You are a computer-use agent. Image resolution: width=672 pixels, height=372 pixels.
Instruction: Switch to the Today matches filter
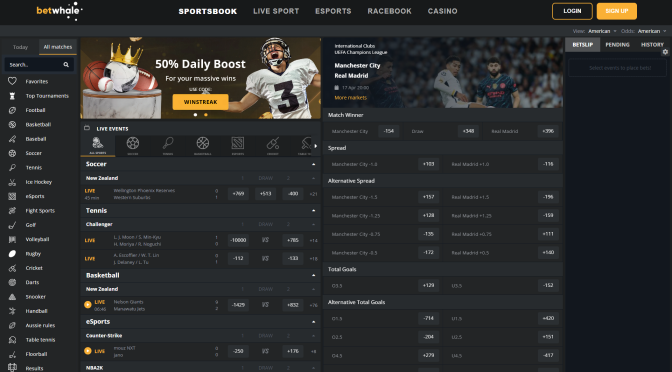pyautogui.click(x=20, y=47)
